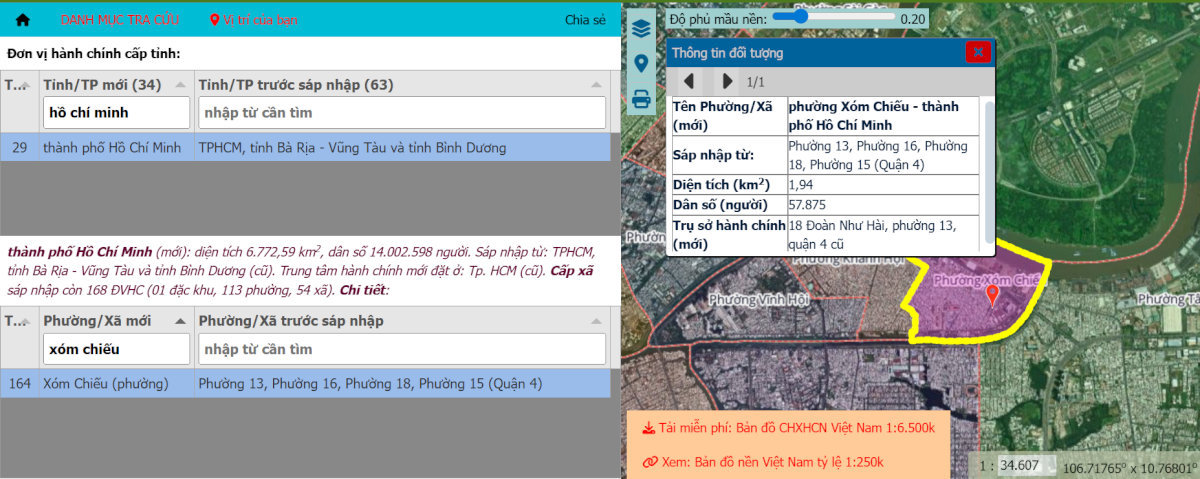The image size is (1200, 479).
Task: Open Vị trí của bạn
Action: 253,19
